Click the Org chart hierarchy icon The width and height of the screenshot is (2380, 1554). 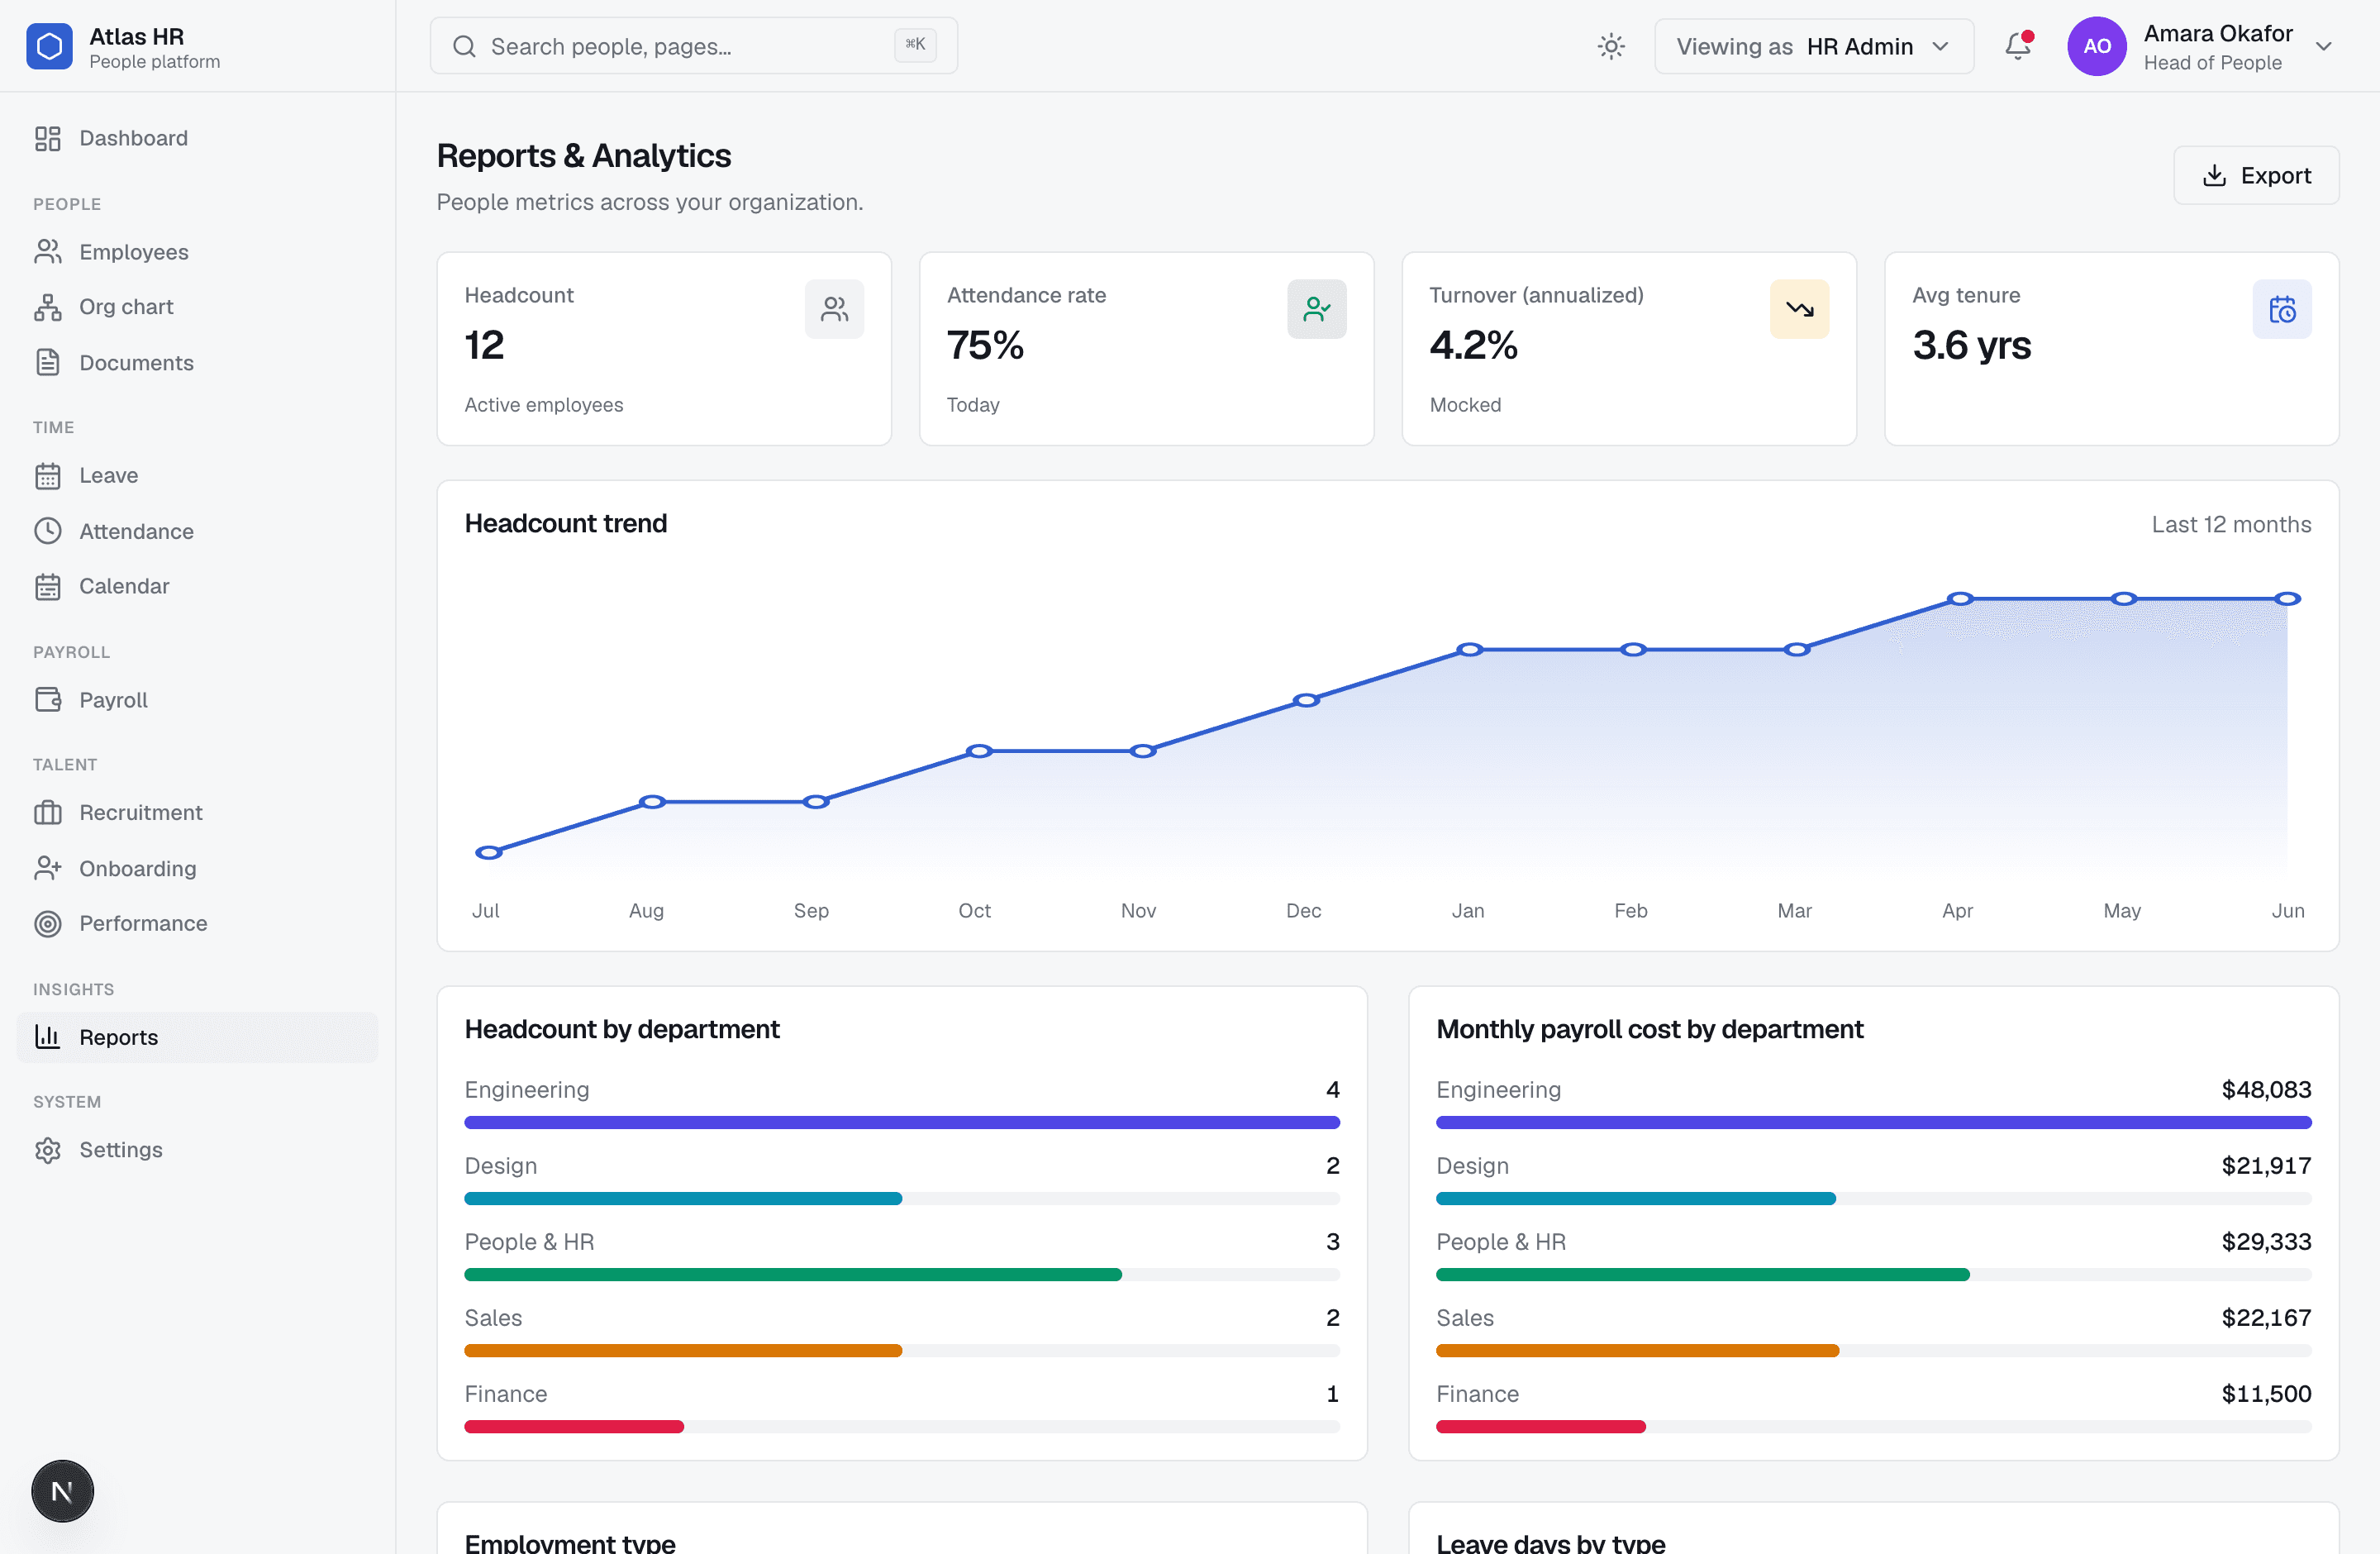[48, 307]
